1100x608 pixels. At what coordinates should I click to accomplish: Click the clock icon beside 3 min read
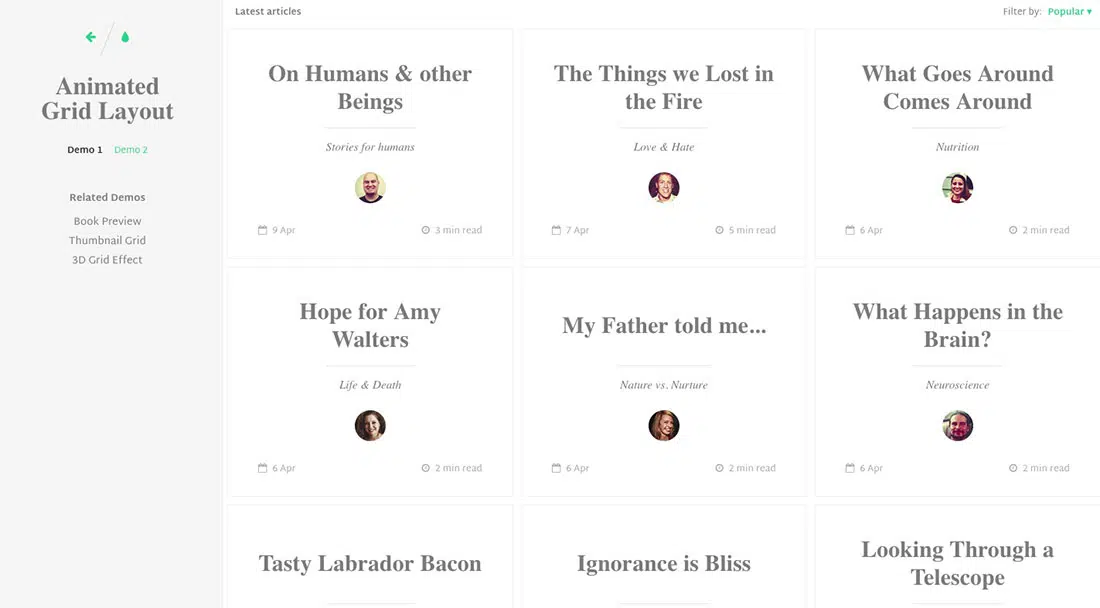pyautogui.click(x=425, y=230)
